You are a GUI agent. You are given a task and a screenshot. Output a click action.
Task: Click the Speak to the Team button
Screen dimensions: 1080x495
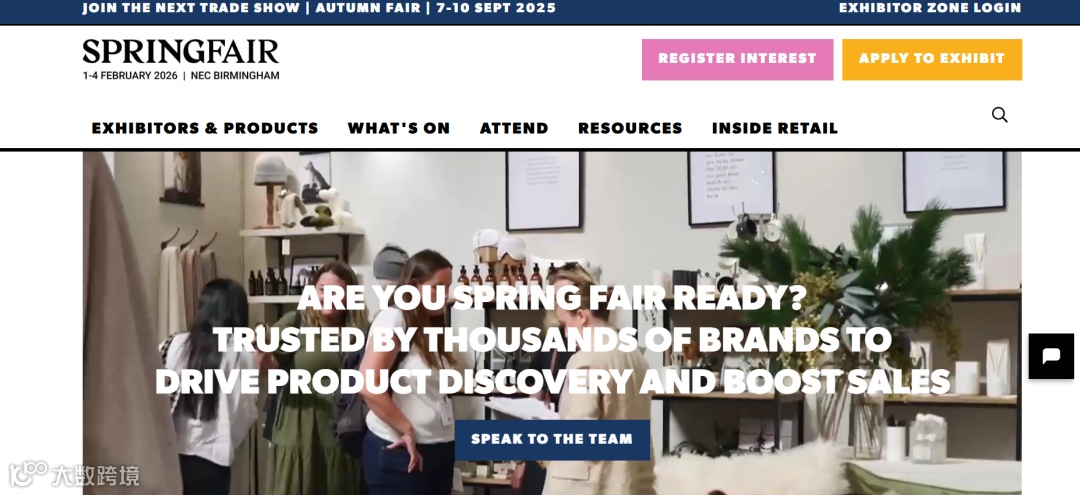pyautogui.click(x=552, y=440)
